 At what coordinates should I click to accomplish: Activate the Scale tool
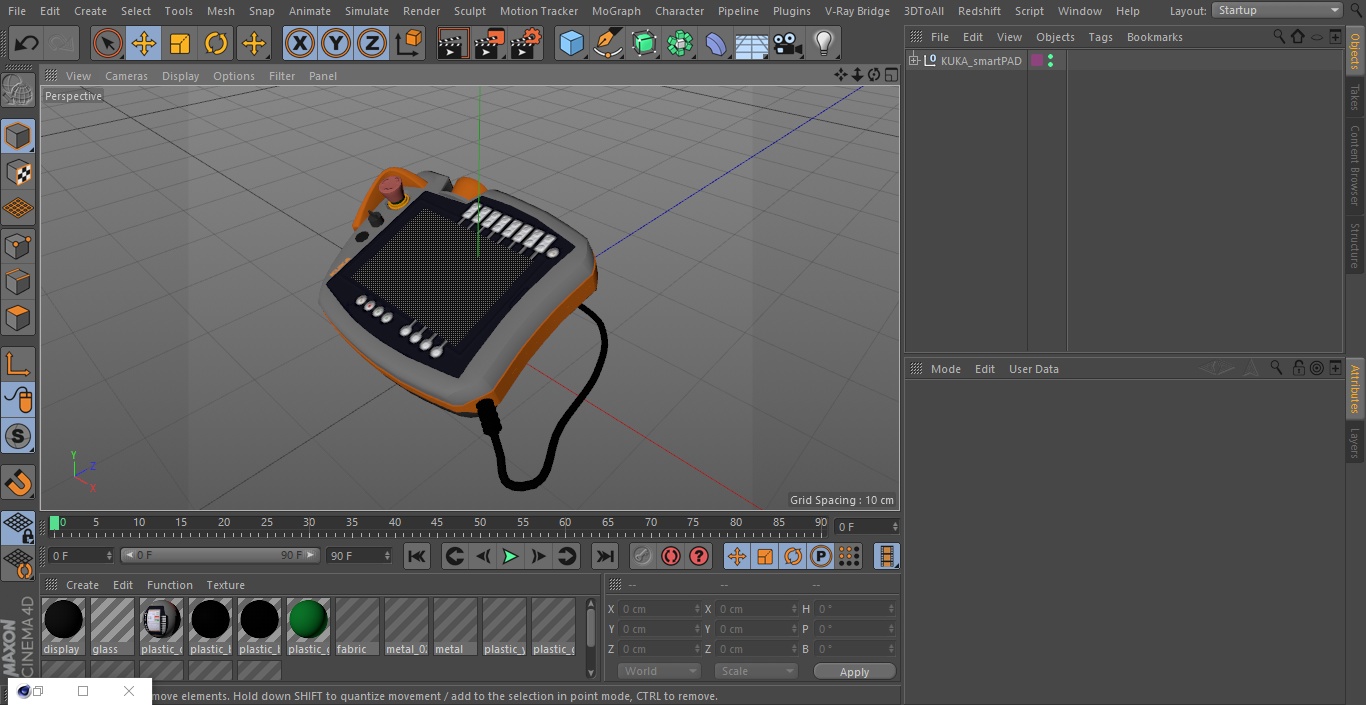click(x=180, y=43)
